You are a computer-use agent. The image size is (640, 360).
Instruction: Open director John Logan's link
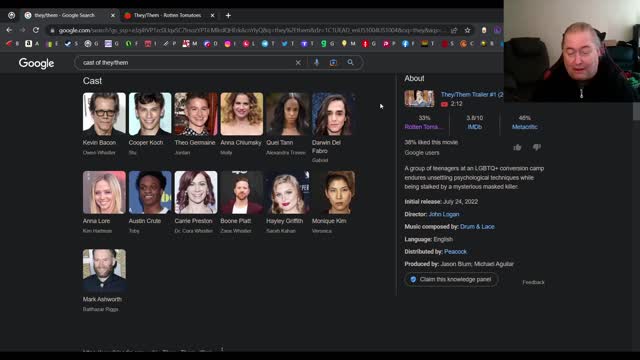[x=444, y=214]
